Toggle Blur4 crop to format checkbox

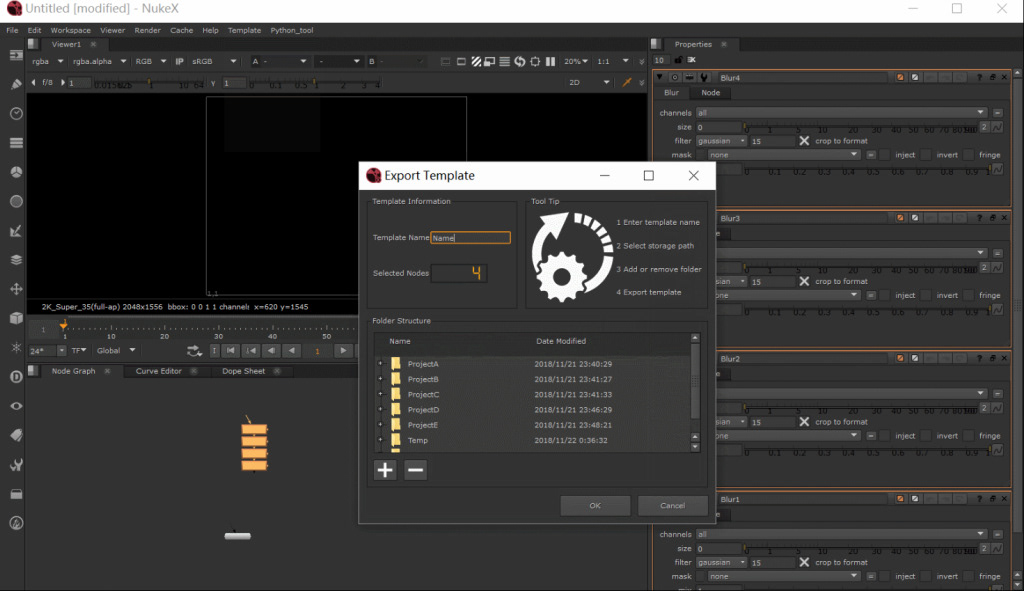[804, 141]
